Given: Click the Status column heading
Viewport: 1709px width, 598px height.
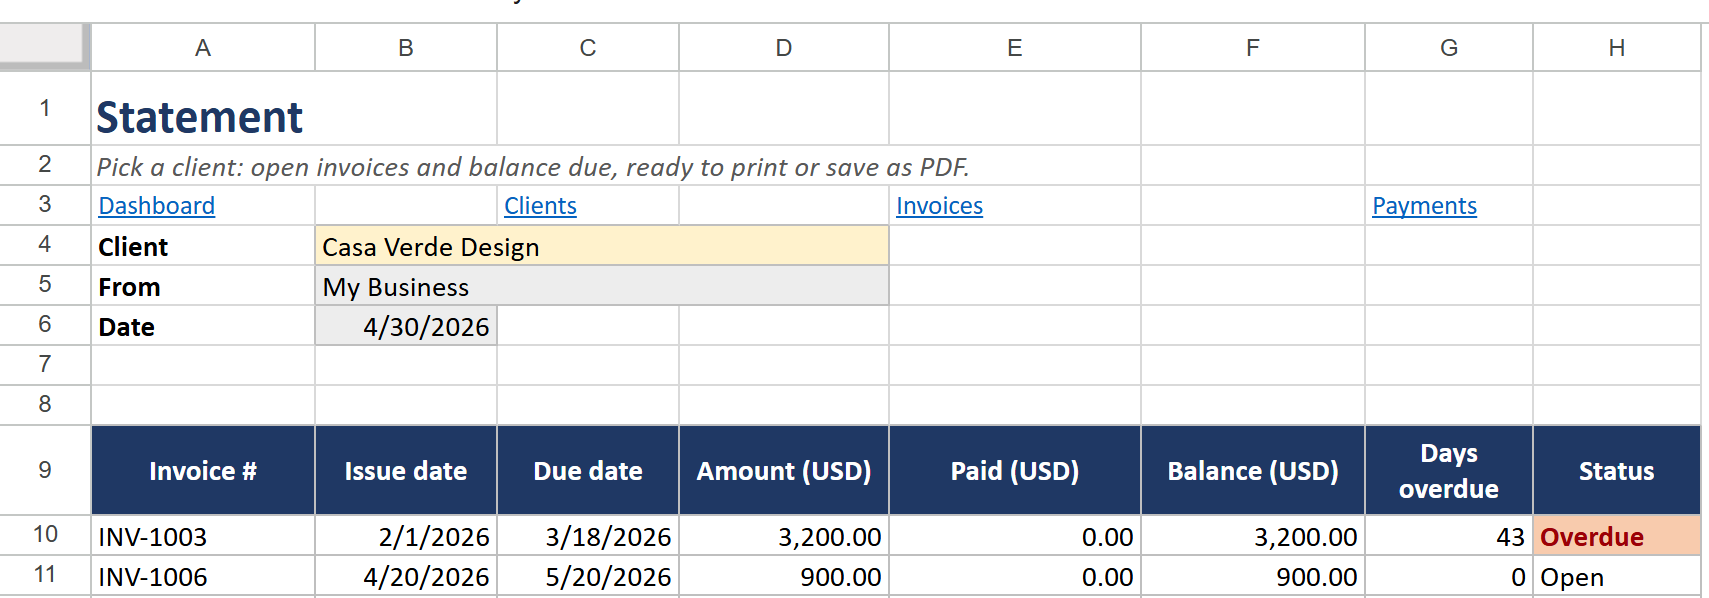Looking at the screenshot, I should point(1617,470).
